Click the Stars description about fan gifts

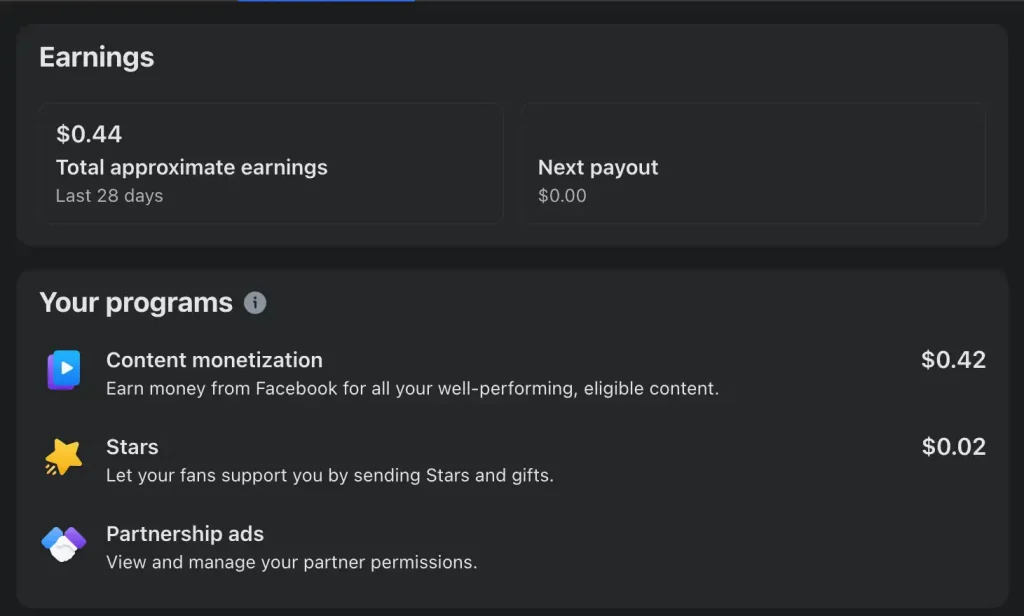tap(329, 475)
